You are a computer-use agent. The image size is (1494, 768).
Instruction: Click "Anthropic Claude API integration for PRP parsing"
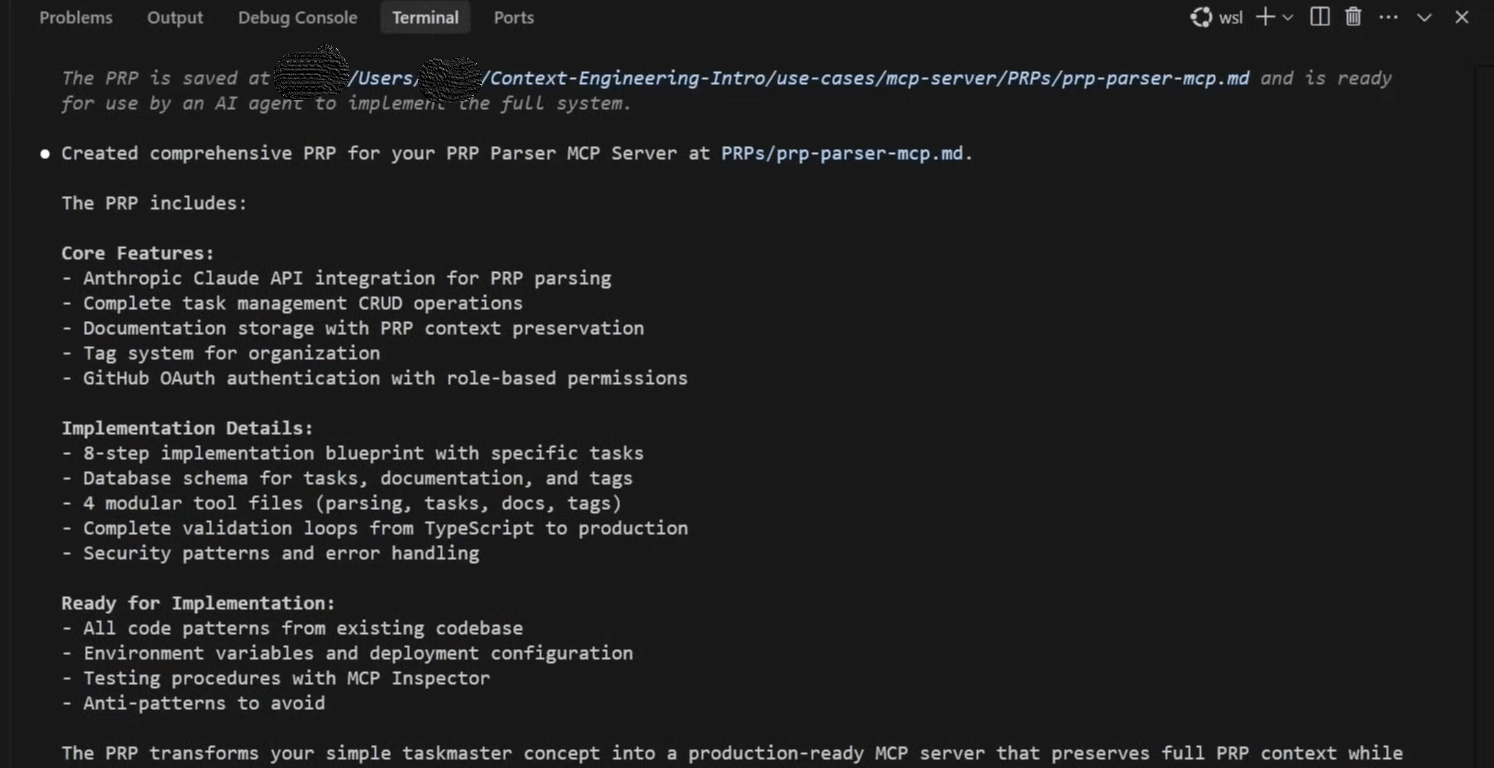click(347, 278)
